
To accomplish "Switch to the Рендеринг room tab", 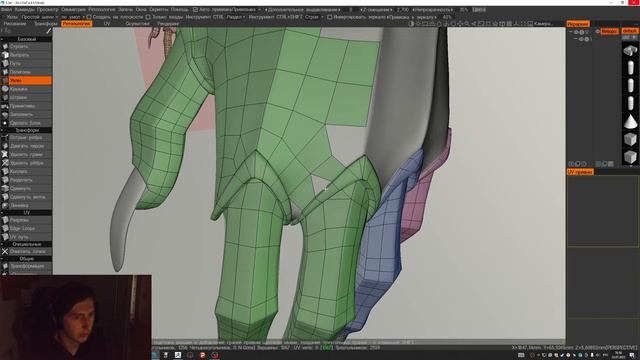I will point(168,24).
